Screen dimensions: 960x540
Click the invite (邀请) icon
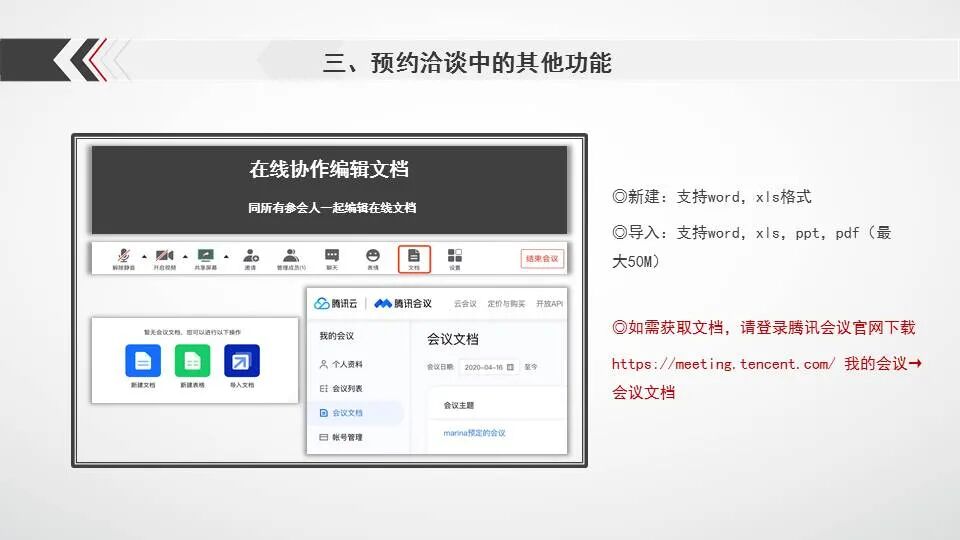(250, 255)
